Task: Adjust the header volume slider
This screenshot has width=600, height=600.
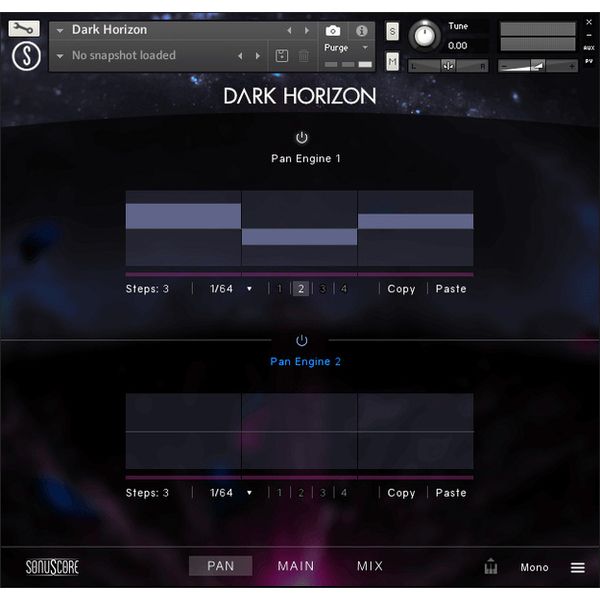Action: pos(538,66)
